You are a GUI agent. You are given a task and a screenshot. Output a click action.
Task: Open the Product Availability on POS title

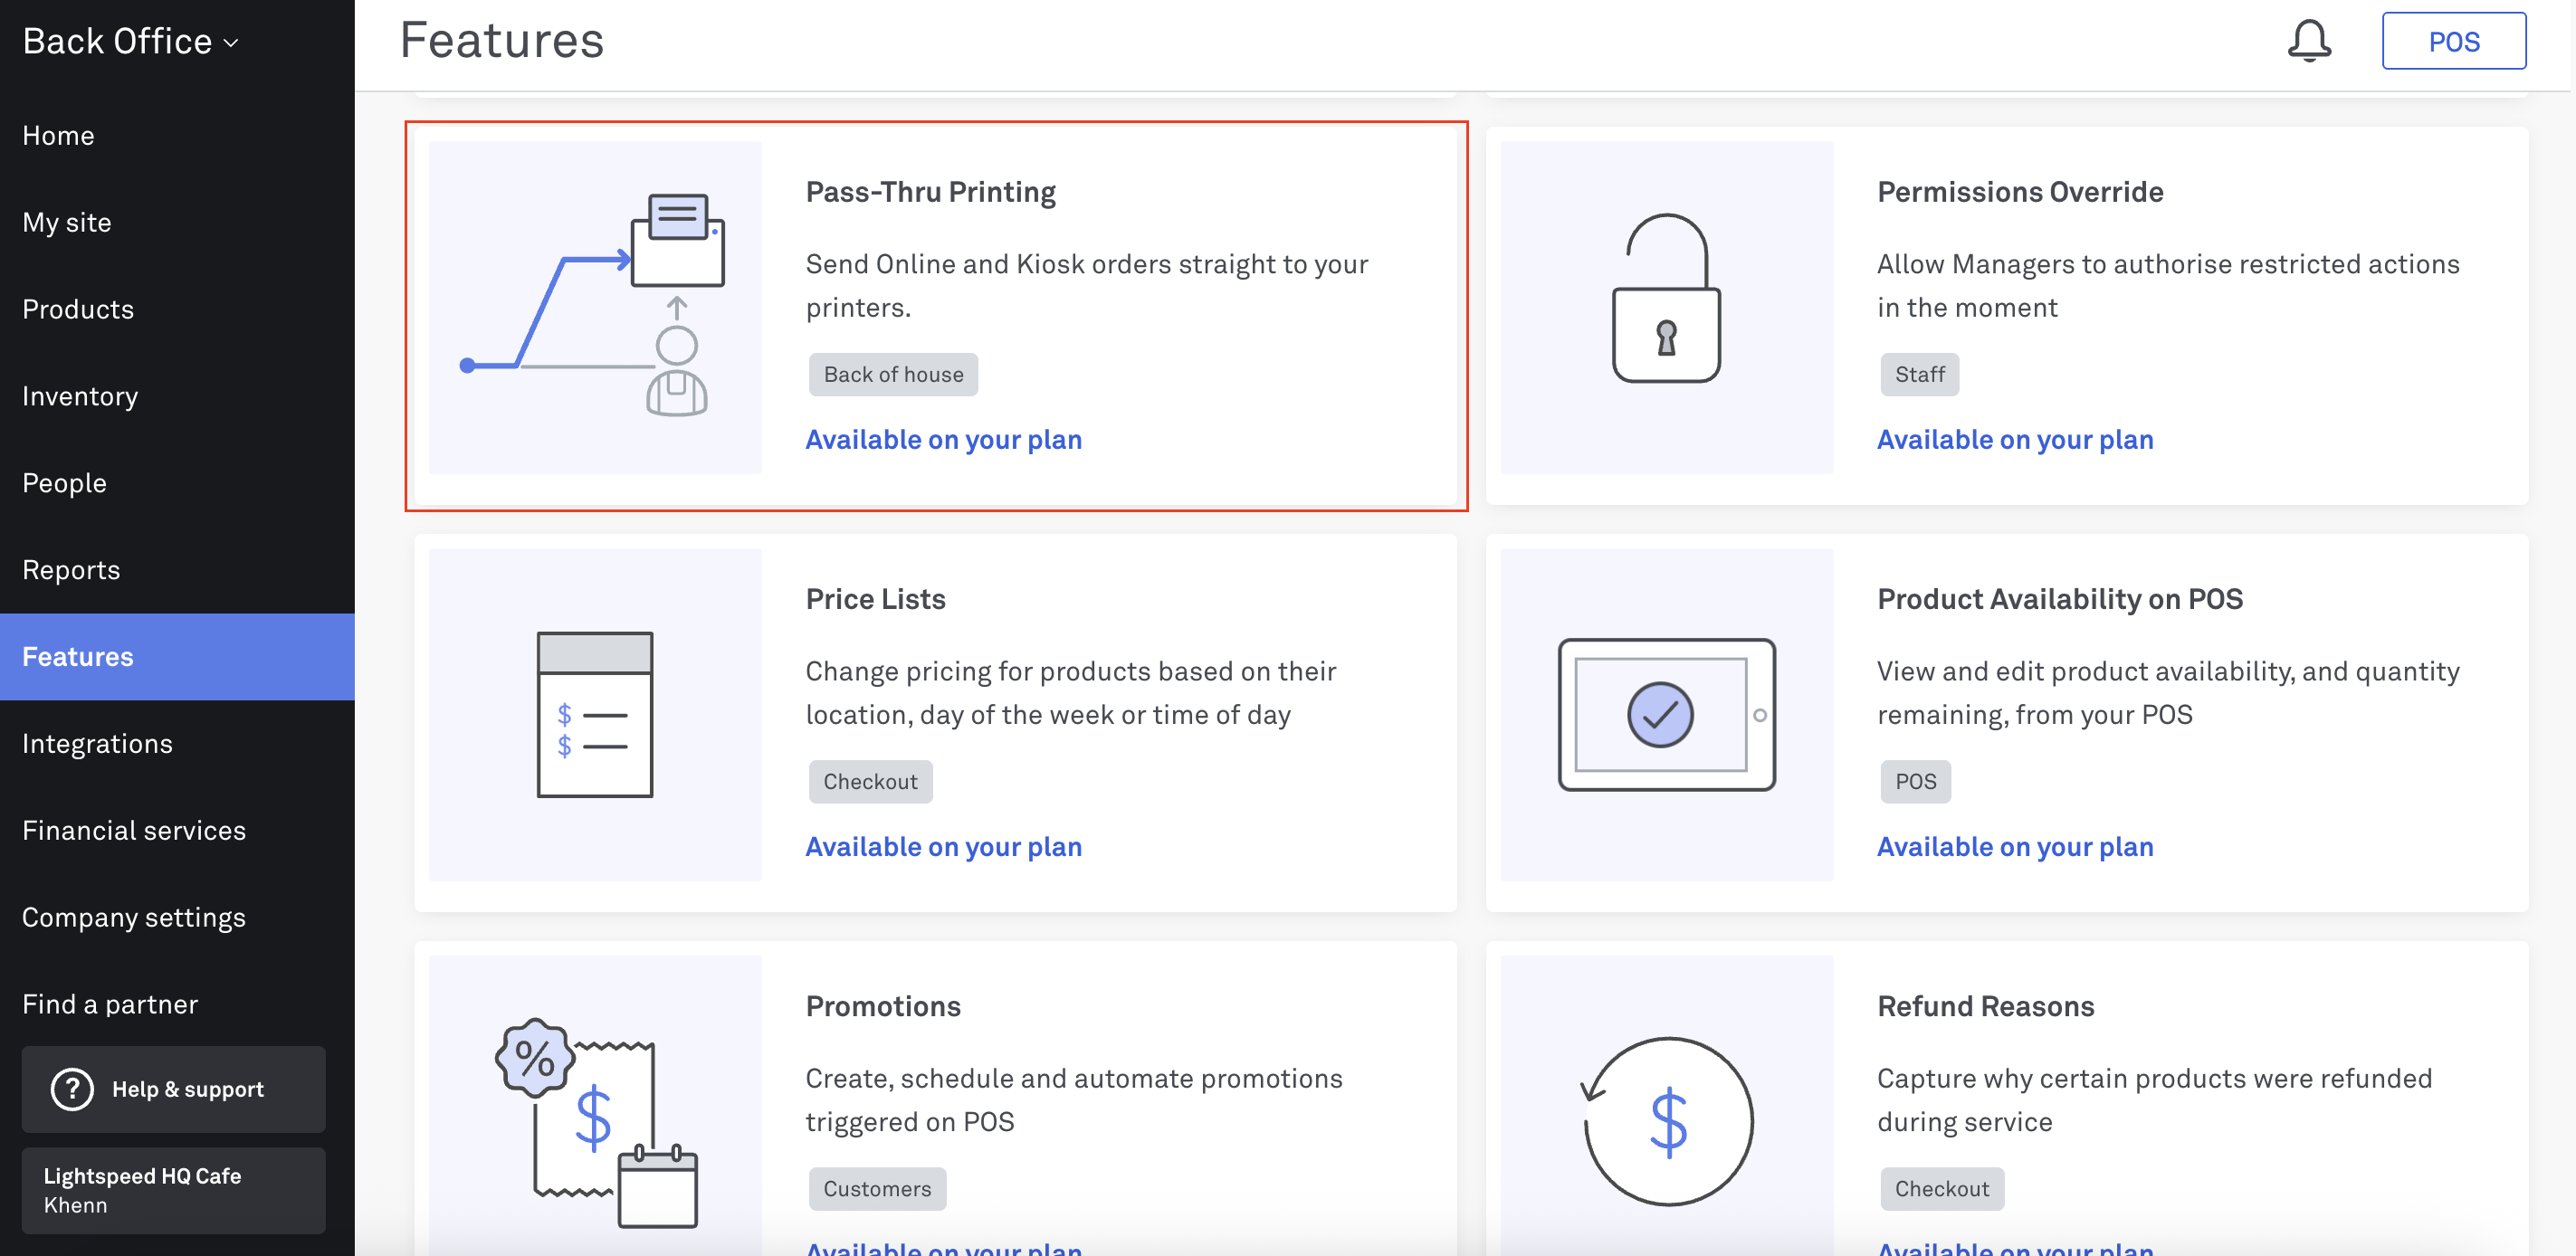click(x=2059, y=599)
